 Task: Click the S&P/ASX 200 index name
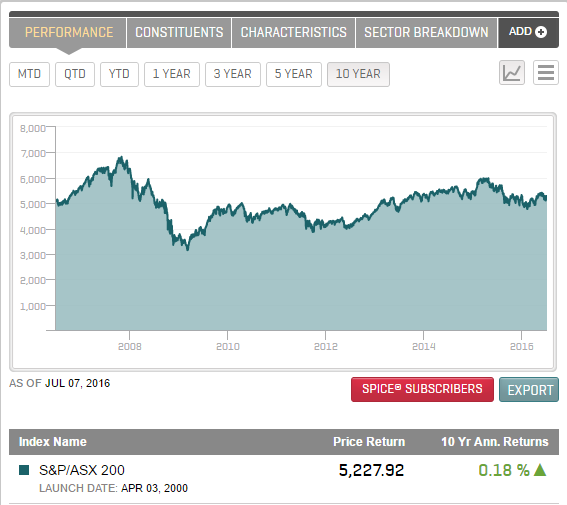point(82,470)
